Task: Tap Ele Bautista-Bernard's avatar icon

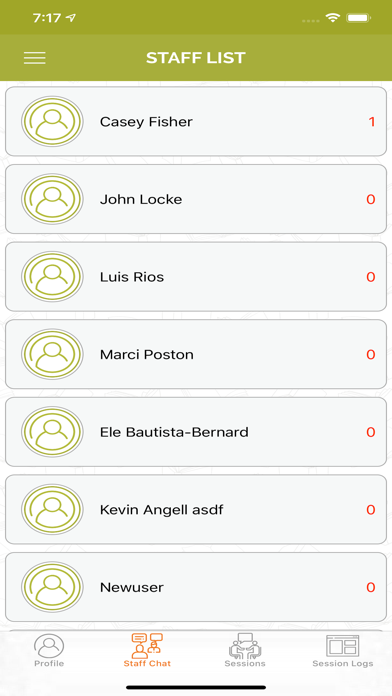Action: (x=52, y=432)
